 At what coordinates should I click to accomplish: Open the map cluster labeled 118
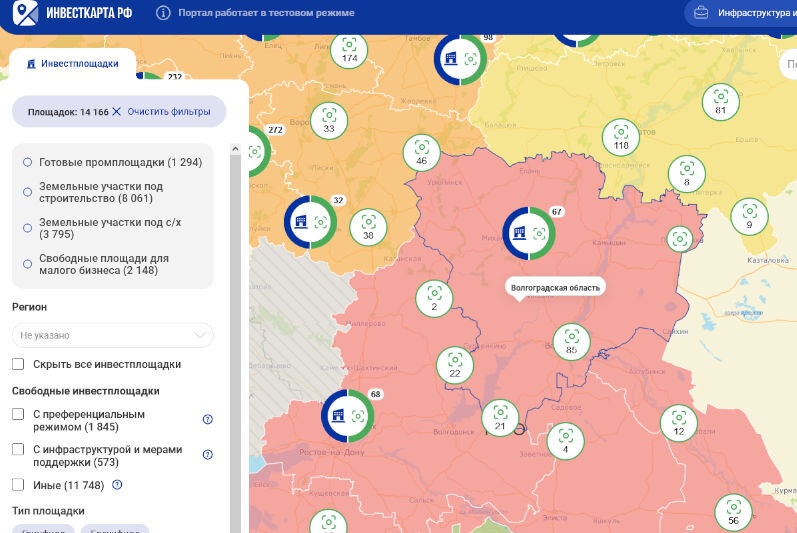coord(621,137)
